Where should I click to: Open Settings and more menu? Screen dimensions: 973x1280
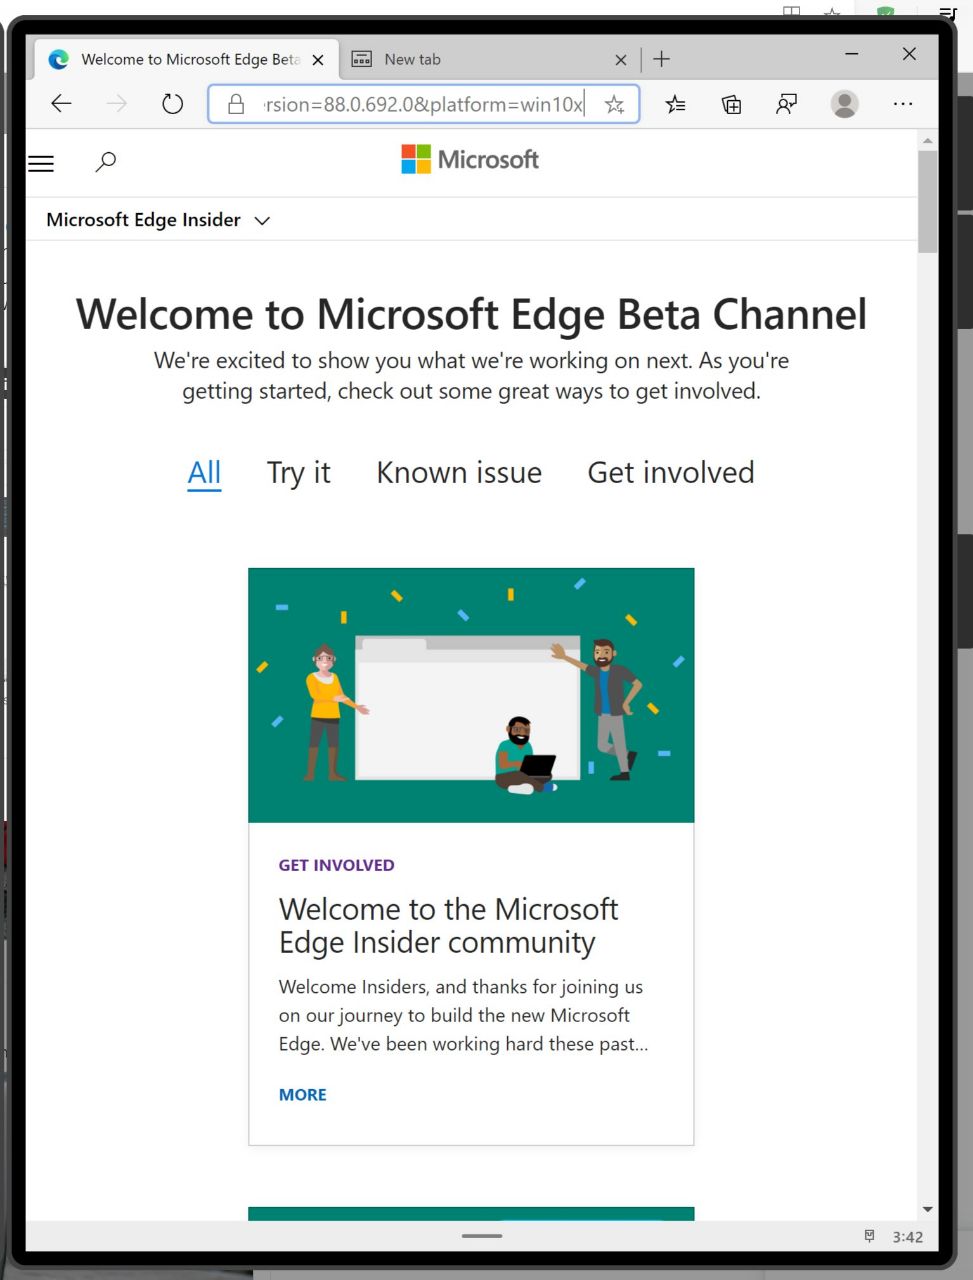coord(903,104)
